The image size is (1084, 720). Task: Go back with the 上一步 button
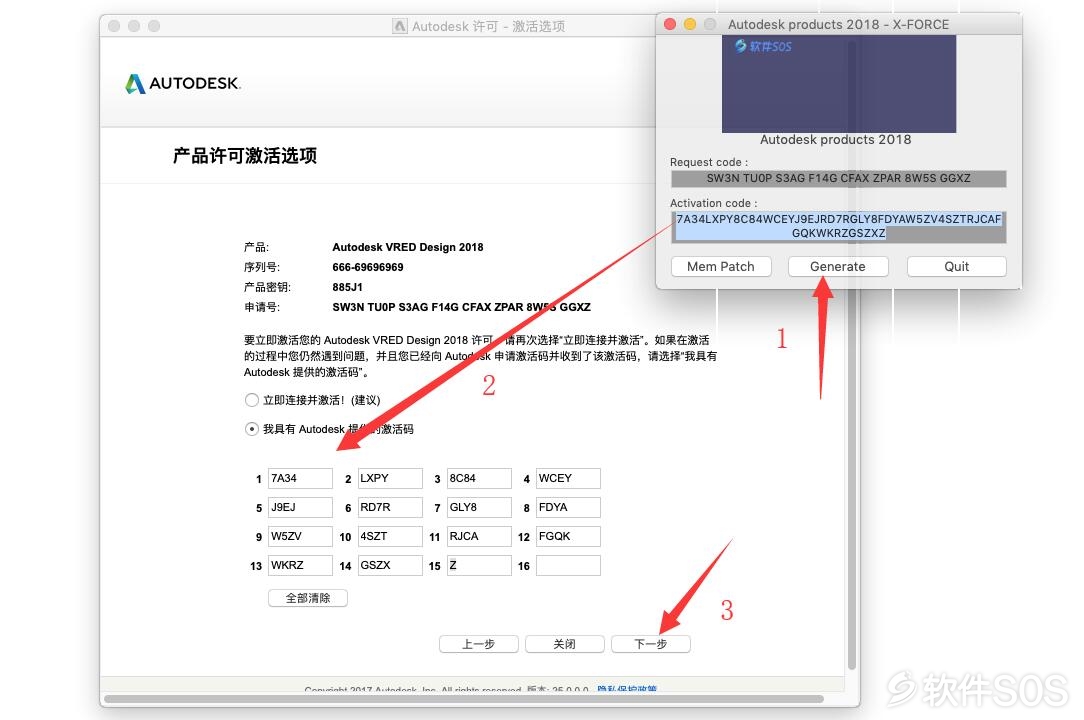coord(478,644)
